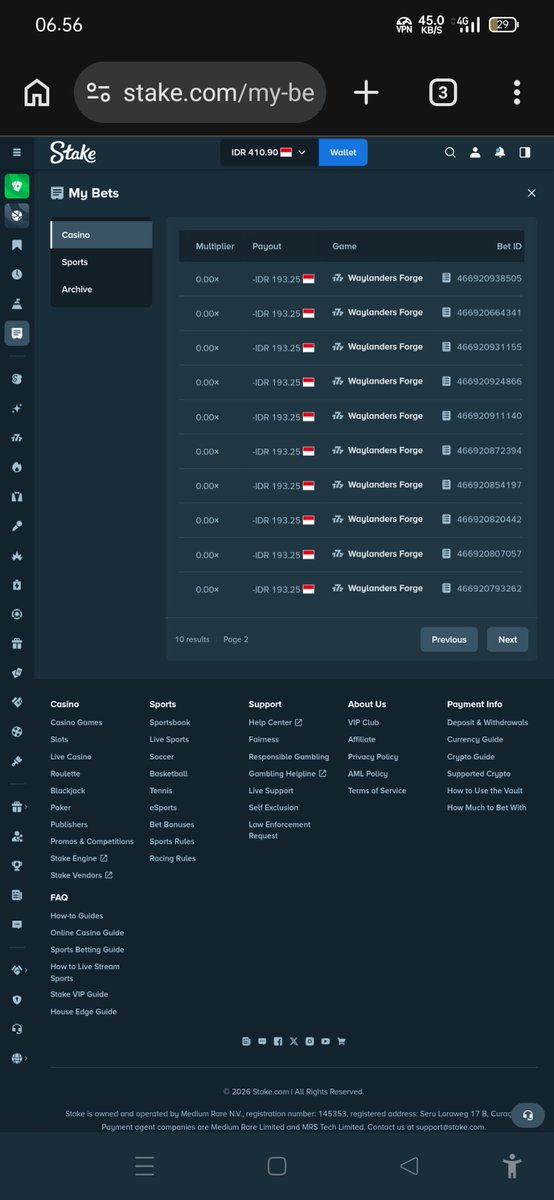The width and height of the screenshot is (554, 1200).
Task: Open Responsible Gambling footer link
Action: tap(289, 757)
